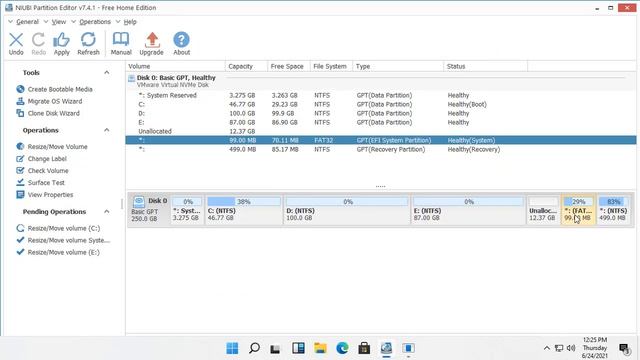Open taskbar clock showing 12:25 PM
This screenshot has width=640, height=360.
(x=595, y=348)
